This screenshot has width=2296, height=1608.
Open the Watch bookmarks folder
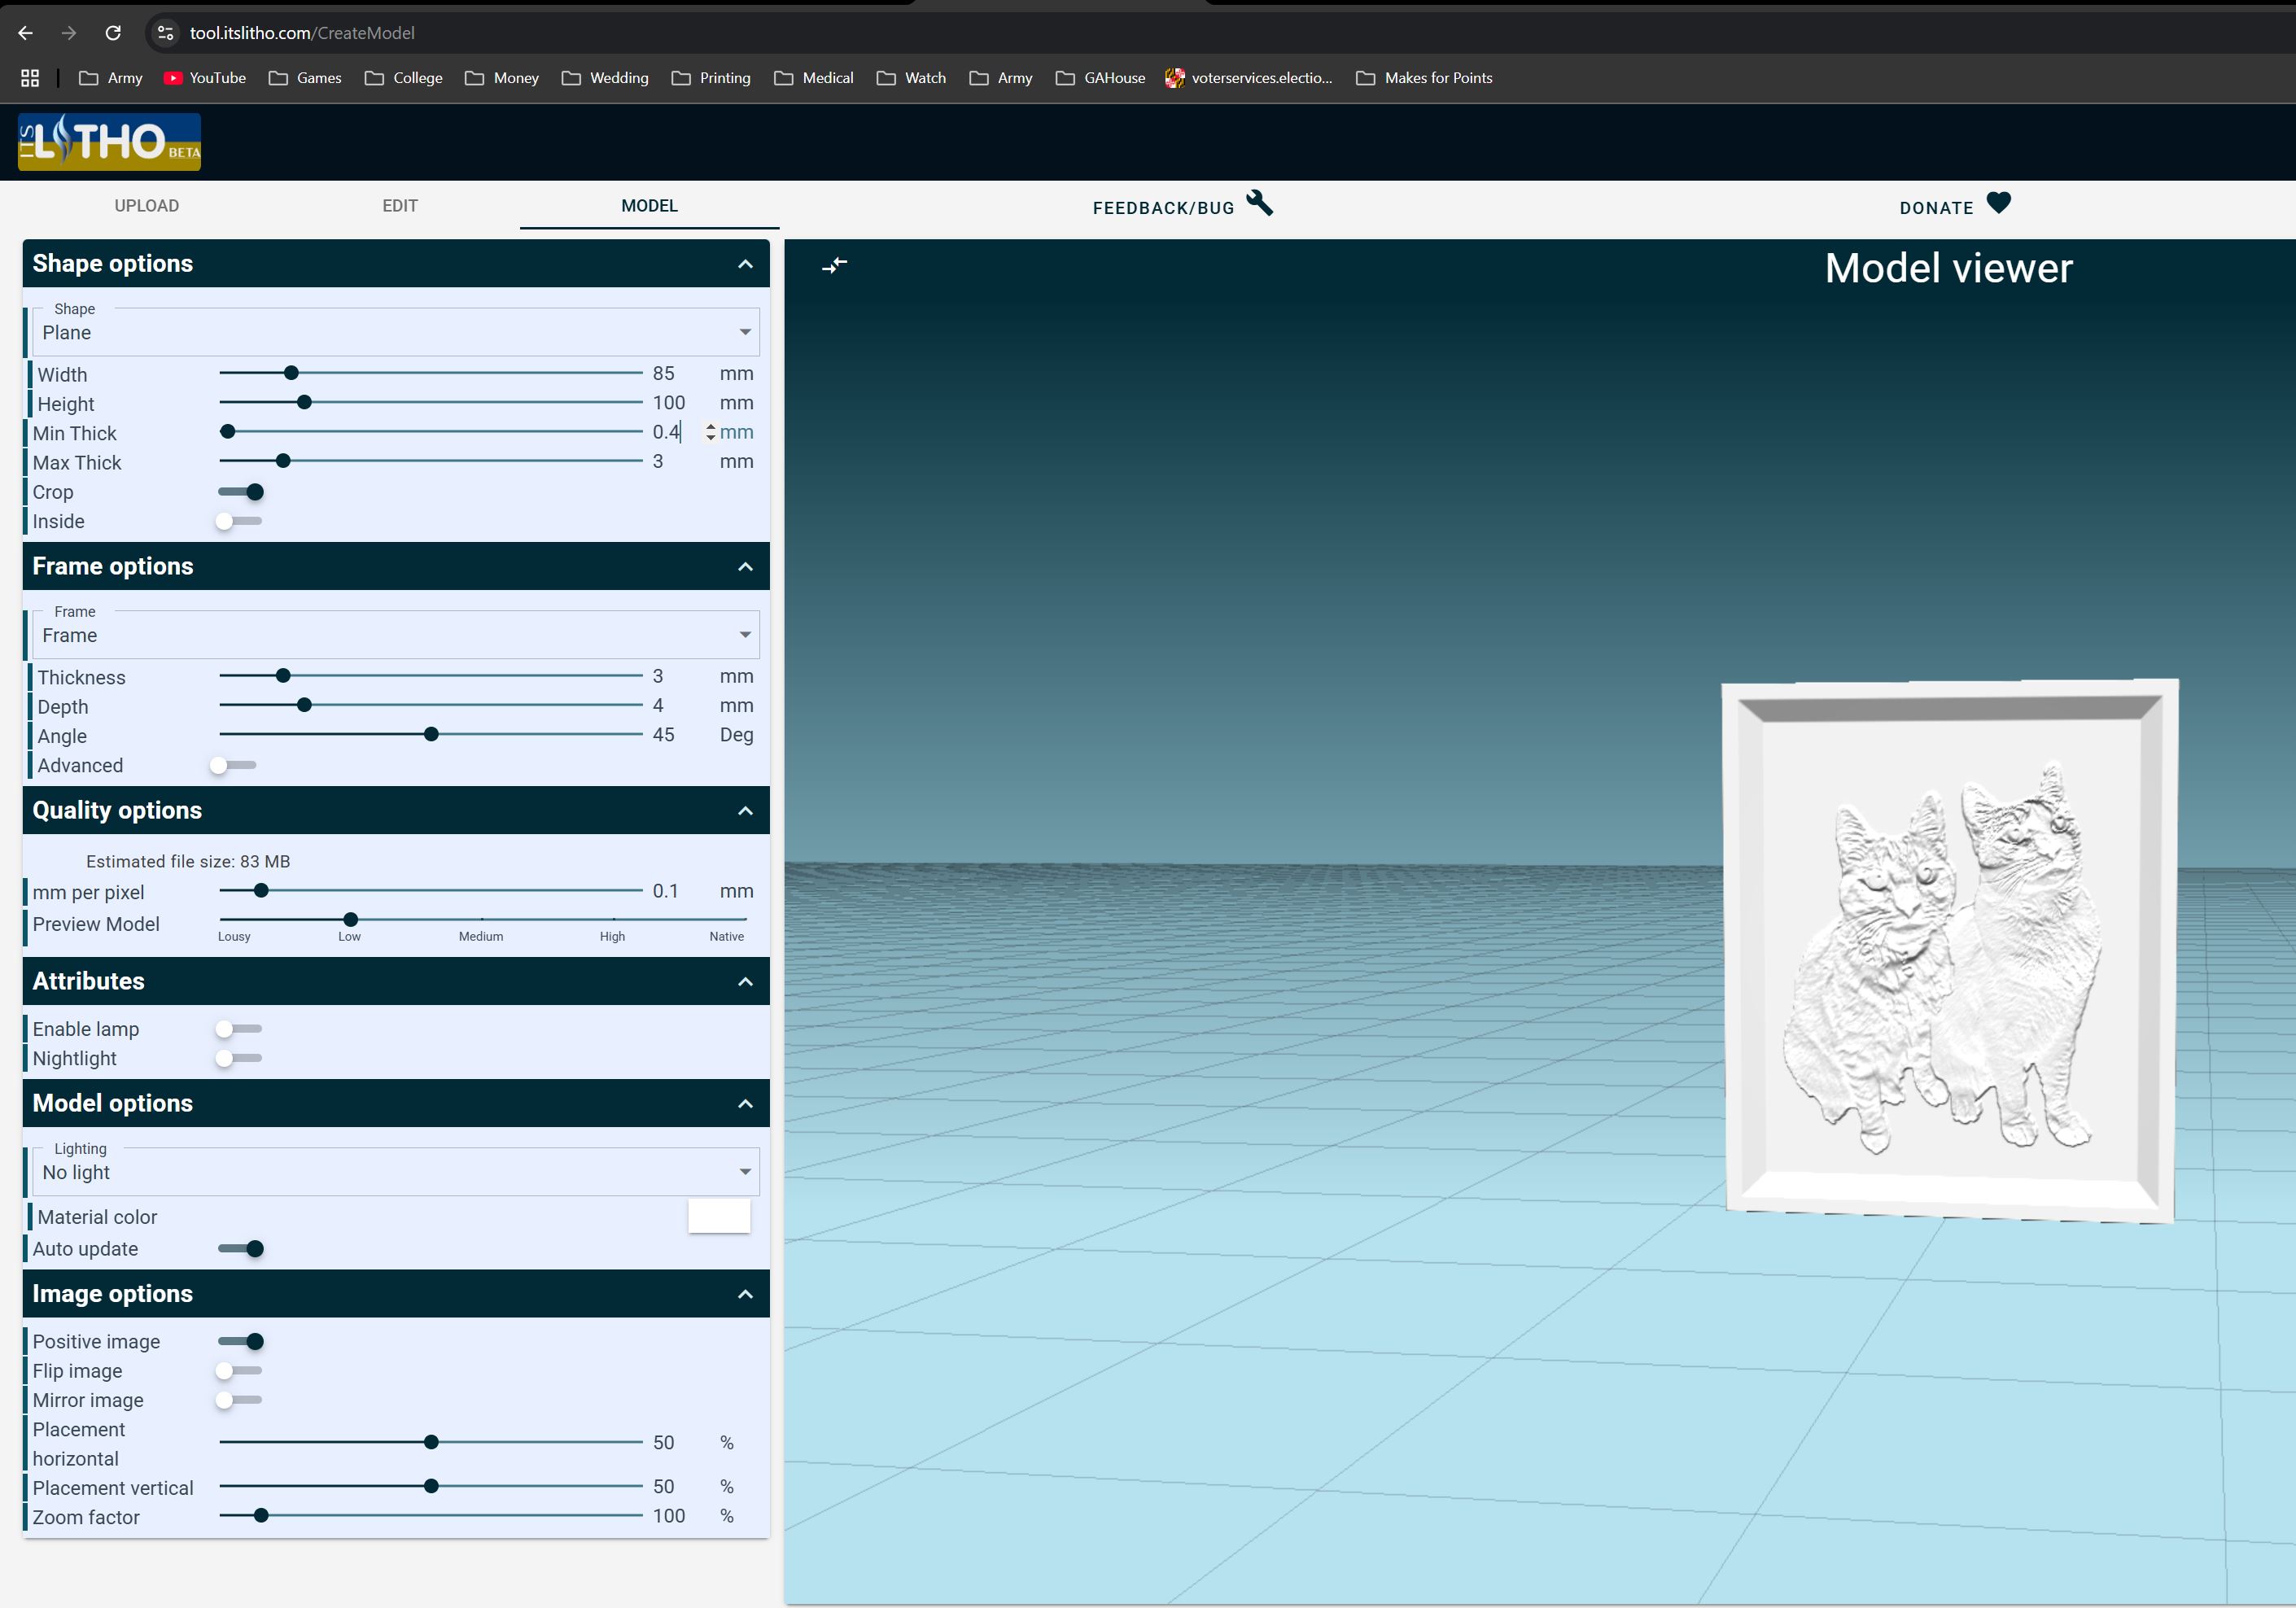(911, 78)
